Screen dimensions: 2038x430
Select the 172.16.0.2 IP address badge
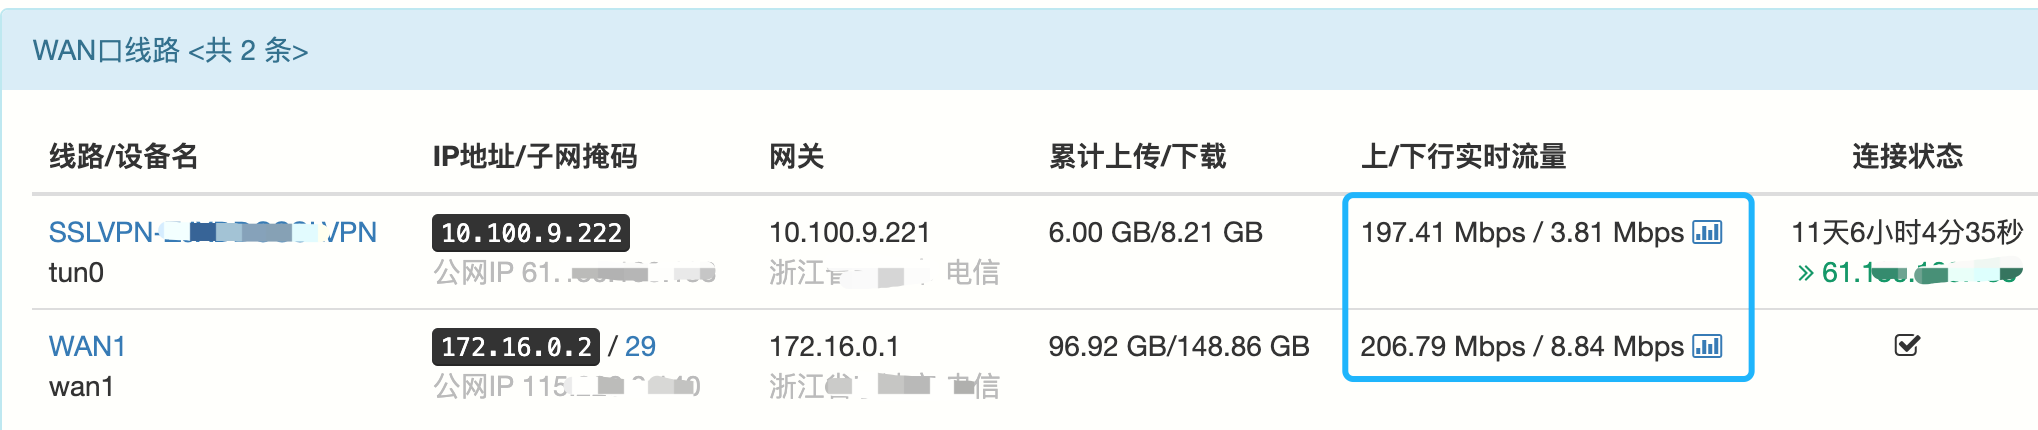(x=516, y=347)
